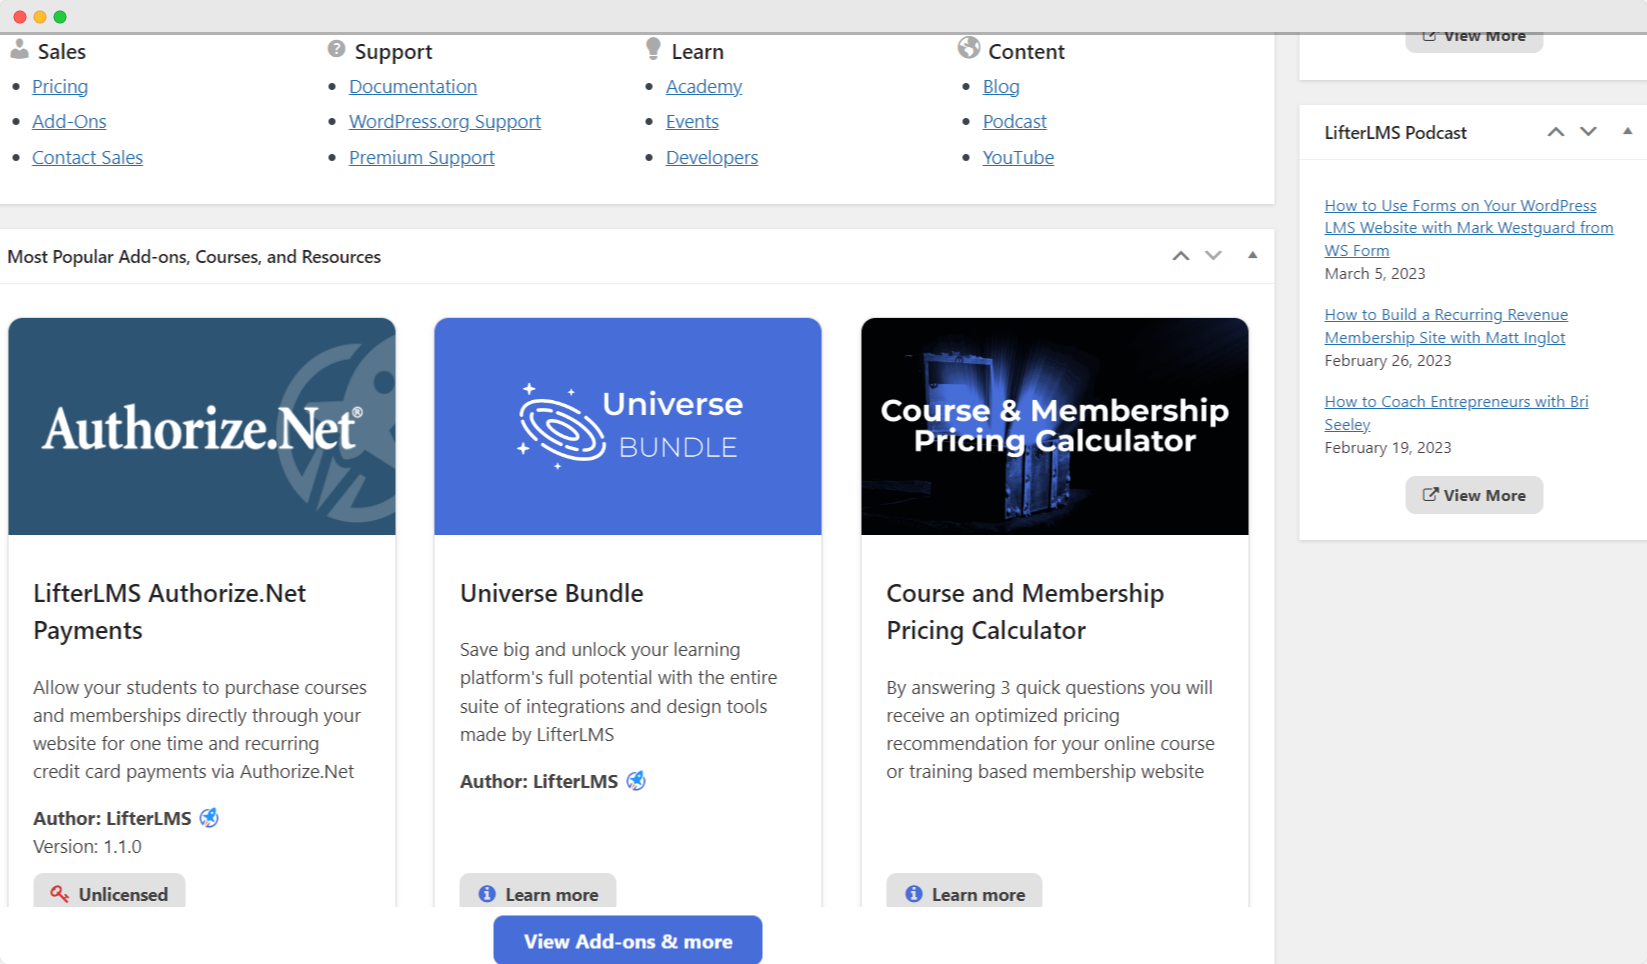The width and height of the screenshot is (1647, 964).
Task: Click the Content globe icon
Action: point(968,48)
